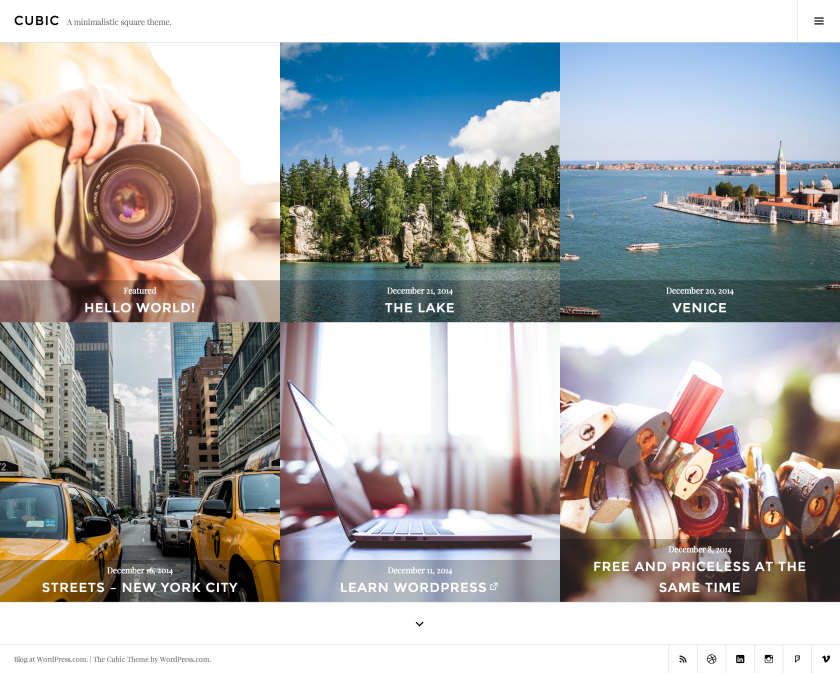Open the Vimeo social icon

tap(825, 659)
